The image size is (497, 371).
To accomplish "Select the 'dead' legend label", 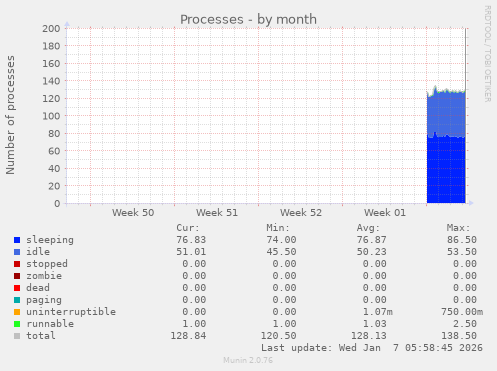I will (x=38, y=288).
